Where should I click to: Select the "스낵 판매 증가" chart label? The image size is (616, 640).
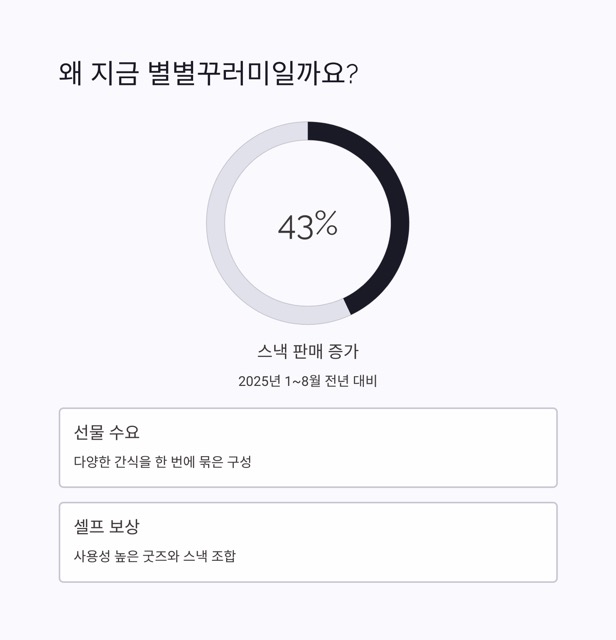click(x=307, y=351)
